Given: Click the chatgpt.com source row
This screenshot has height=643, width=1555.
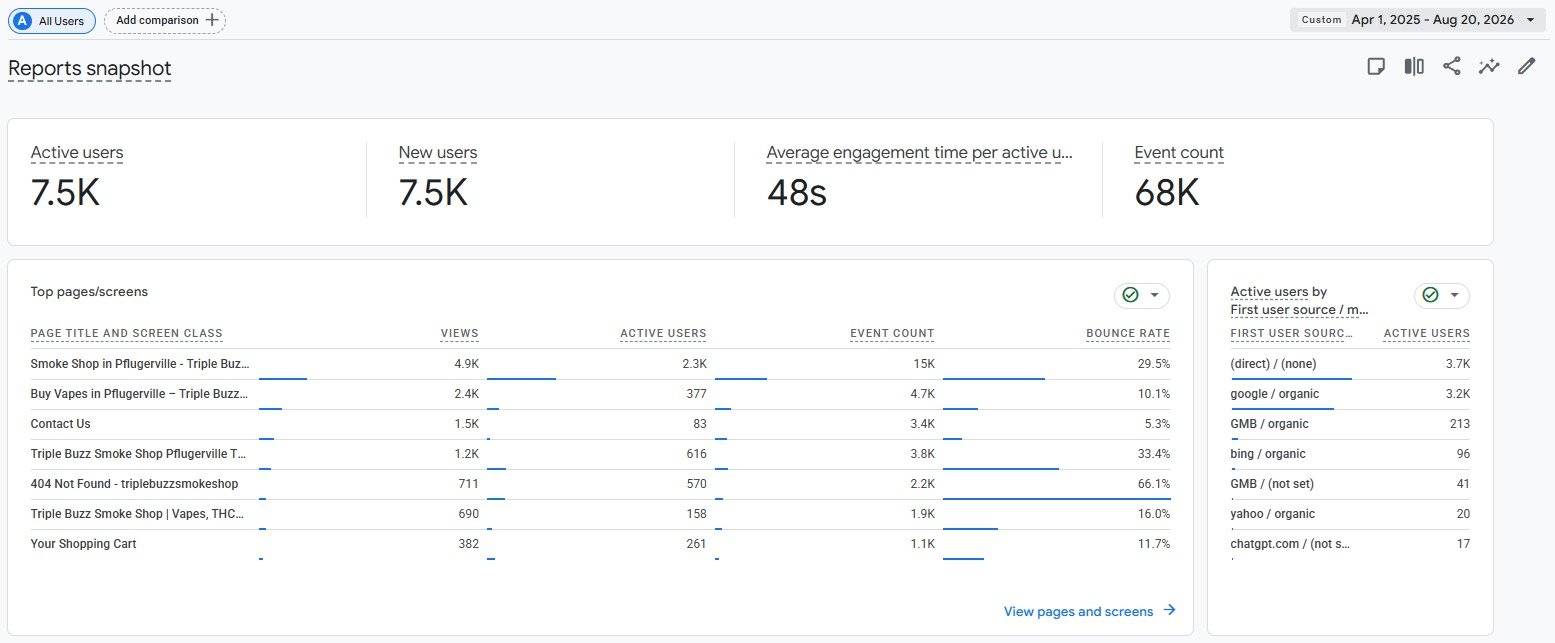Looking at the screenshot, I should tap(1350, 544).
